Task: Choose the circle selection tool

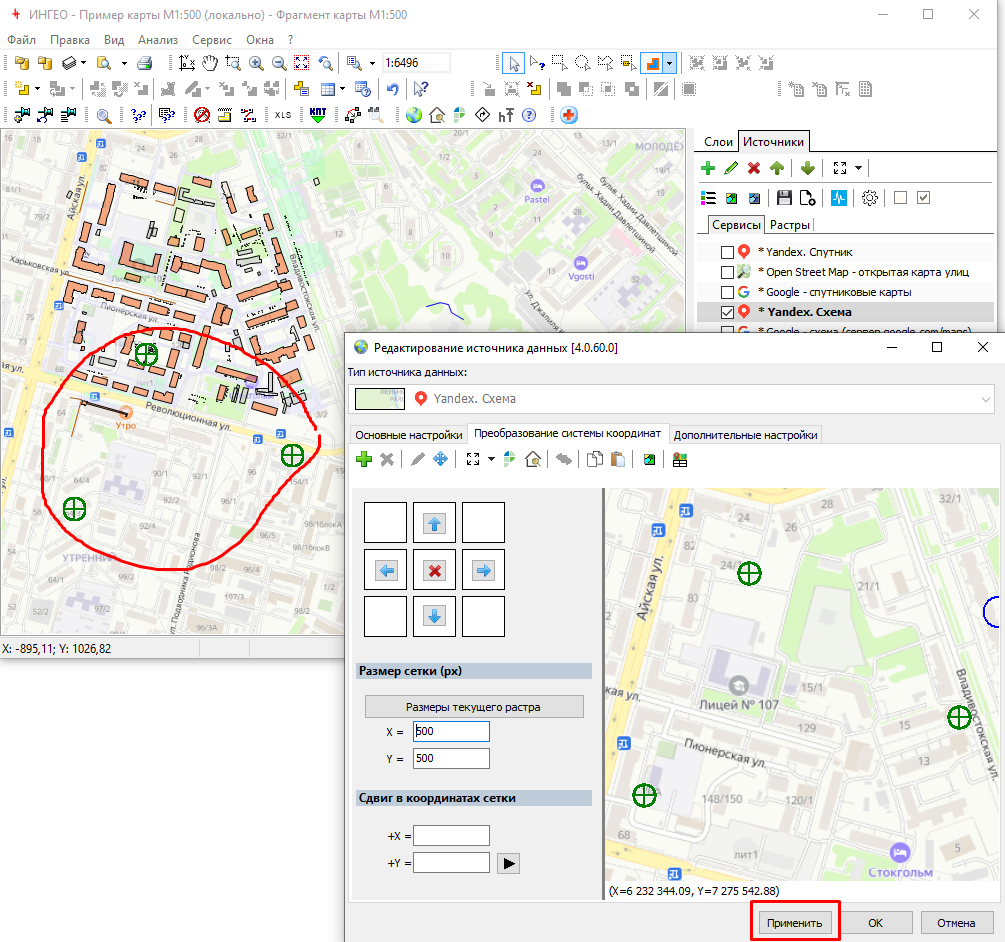Action: click(583, 63)
